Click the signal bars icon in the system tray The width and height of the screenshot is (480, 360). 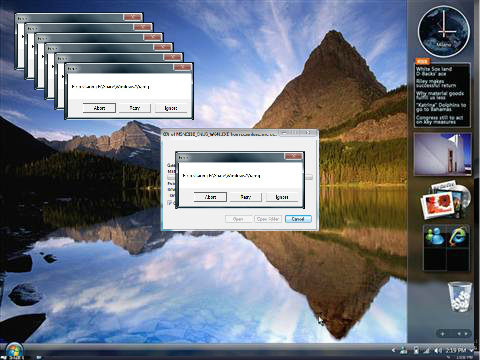[x=426, y=350]
